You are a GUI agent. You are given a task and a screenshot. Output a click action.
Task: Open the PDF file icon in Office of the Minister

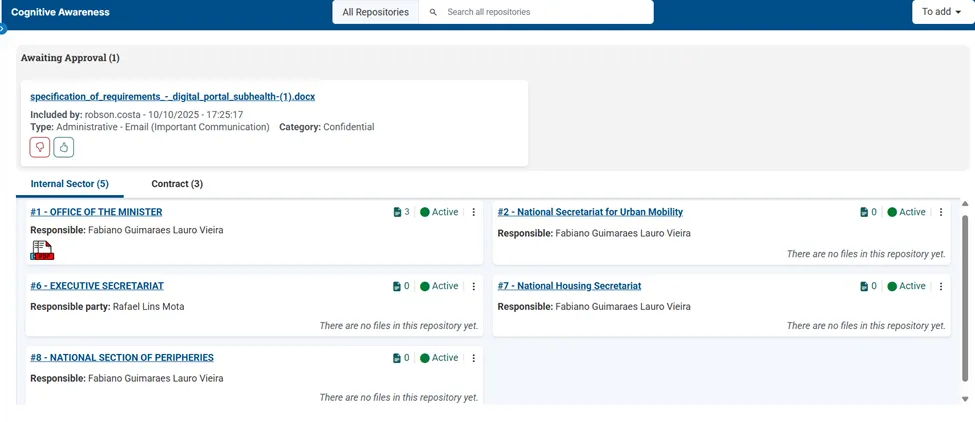click(42, 250)
